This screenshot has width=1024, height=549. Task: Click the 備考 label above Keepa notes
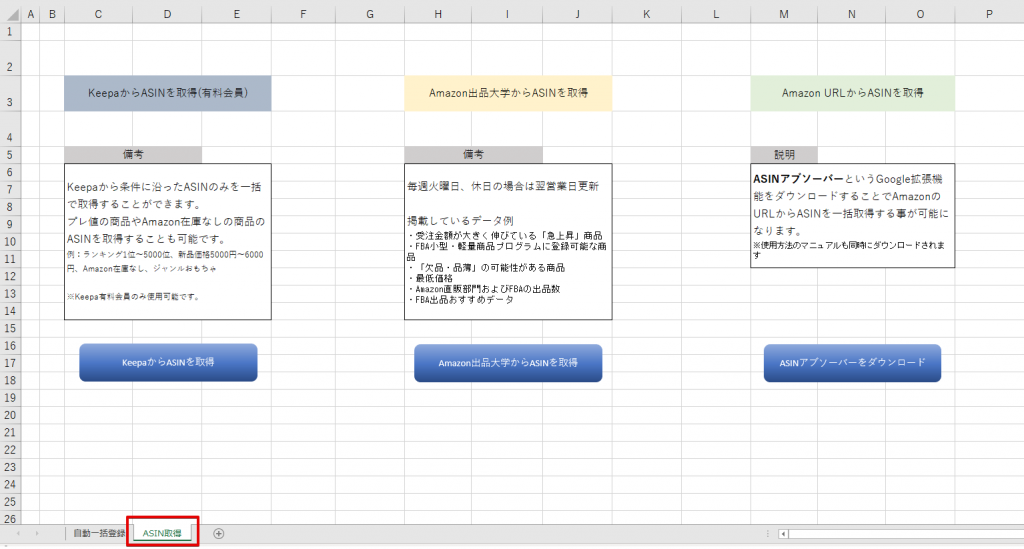pos(133,155)
